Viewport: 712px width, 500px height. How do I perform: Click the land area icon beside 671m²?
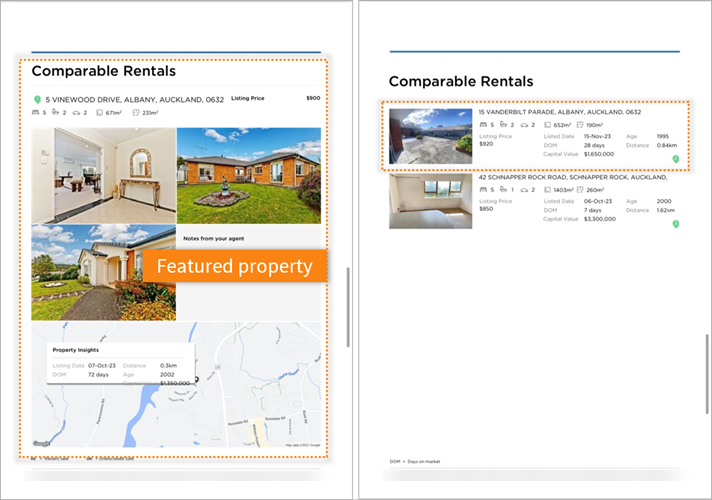99,113
